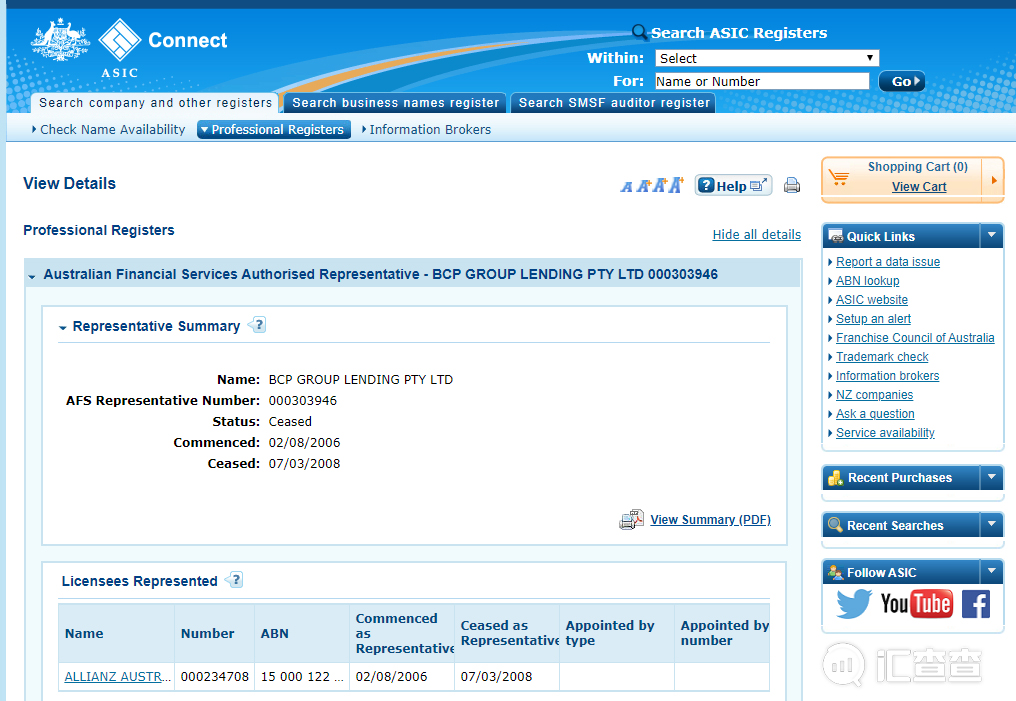Screen dimensions: 1016x701
Task: Click the Quick Links panel icon
Action: tap(836, 236)
